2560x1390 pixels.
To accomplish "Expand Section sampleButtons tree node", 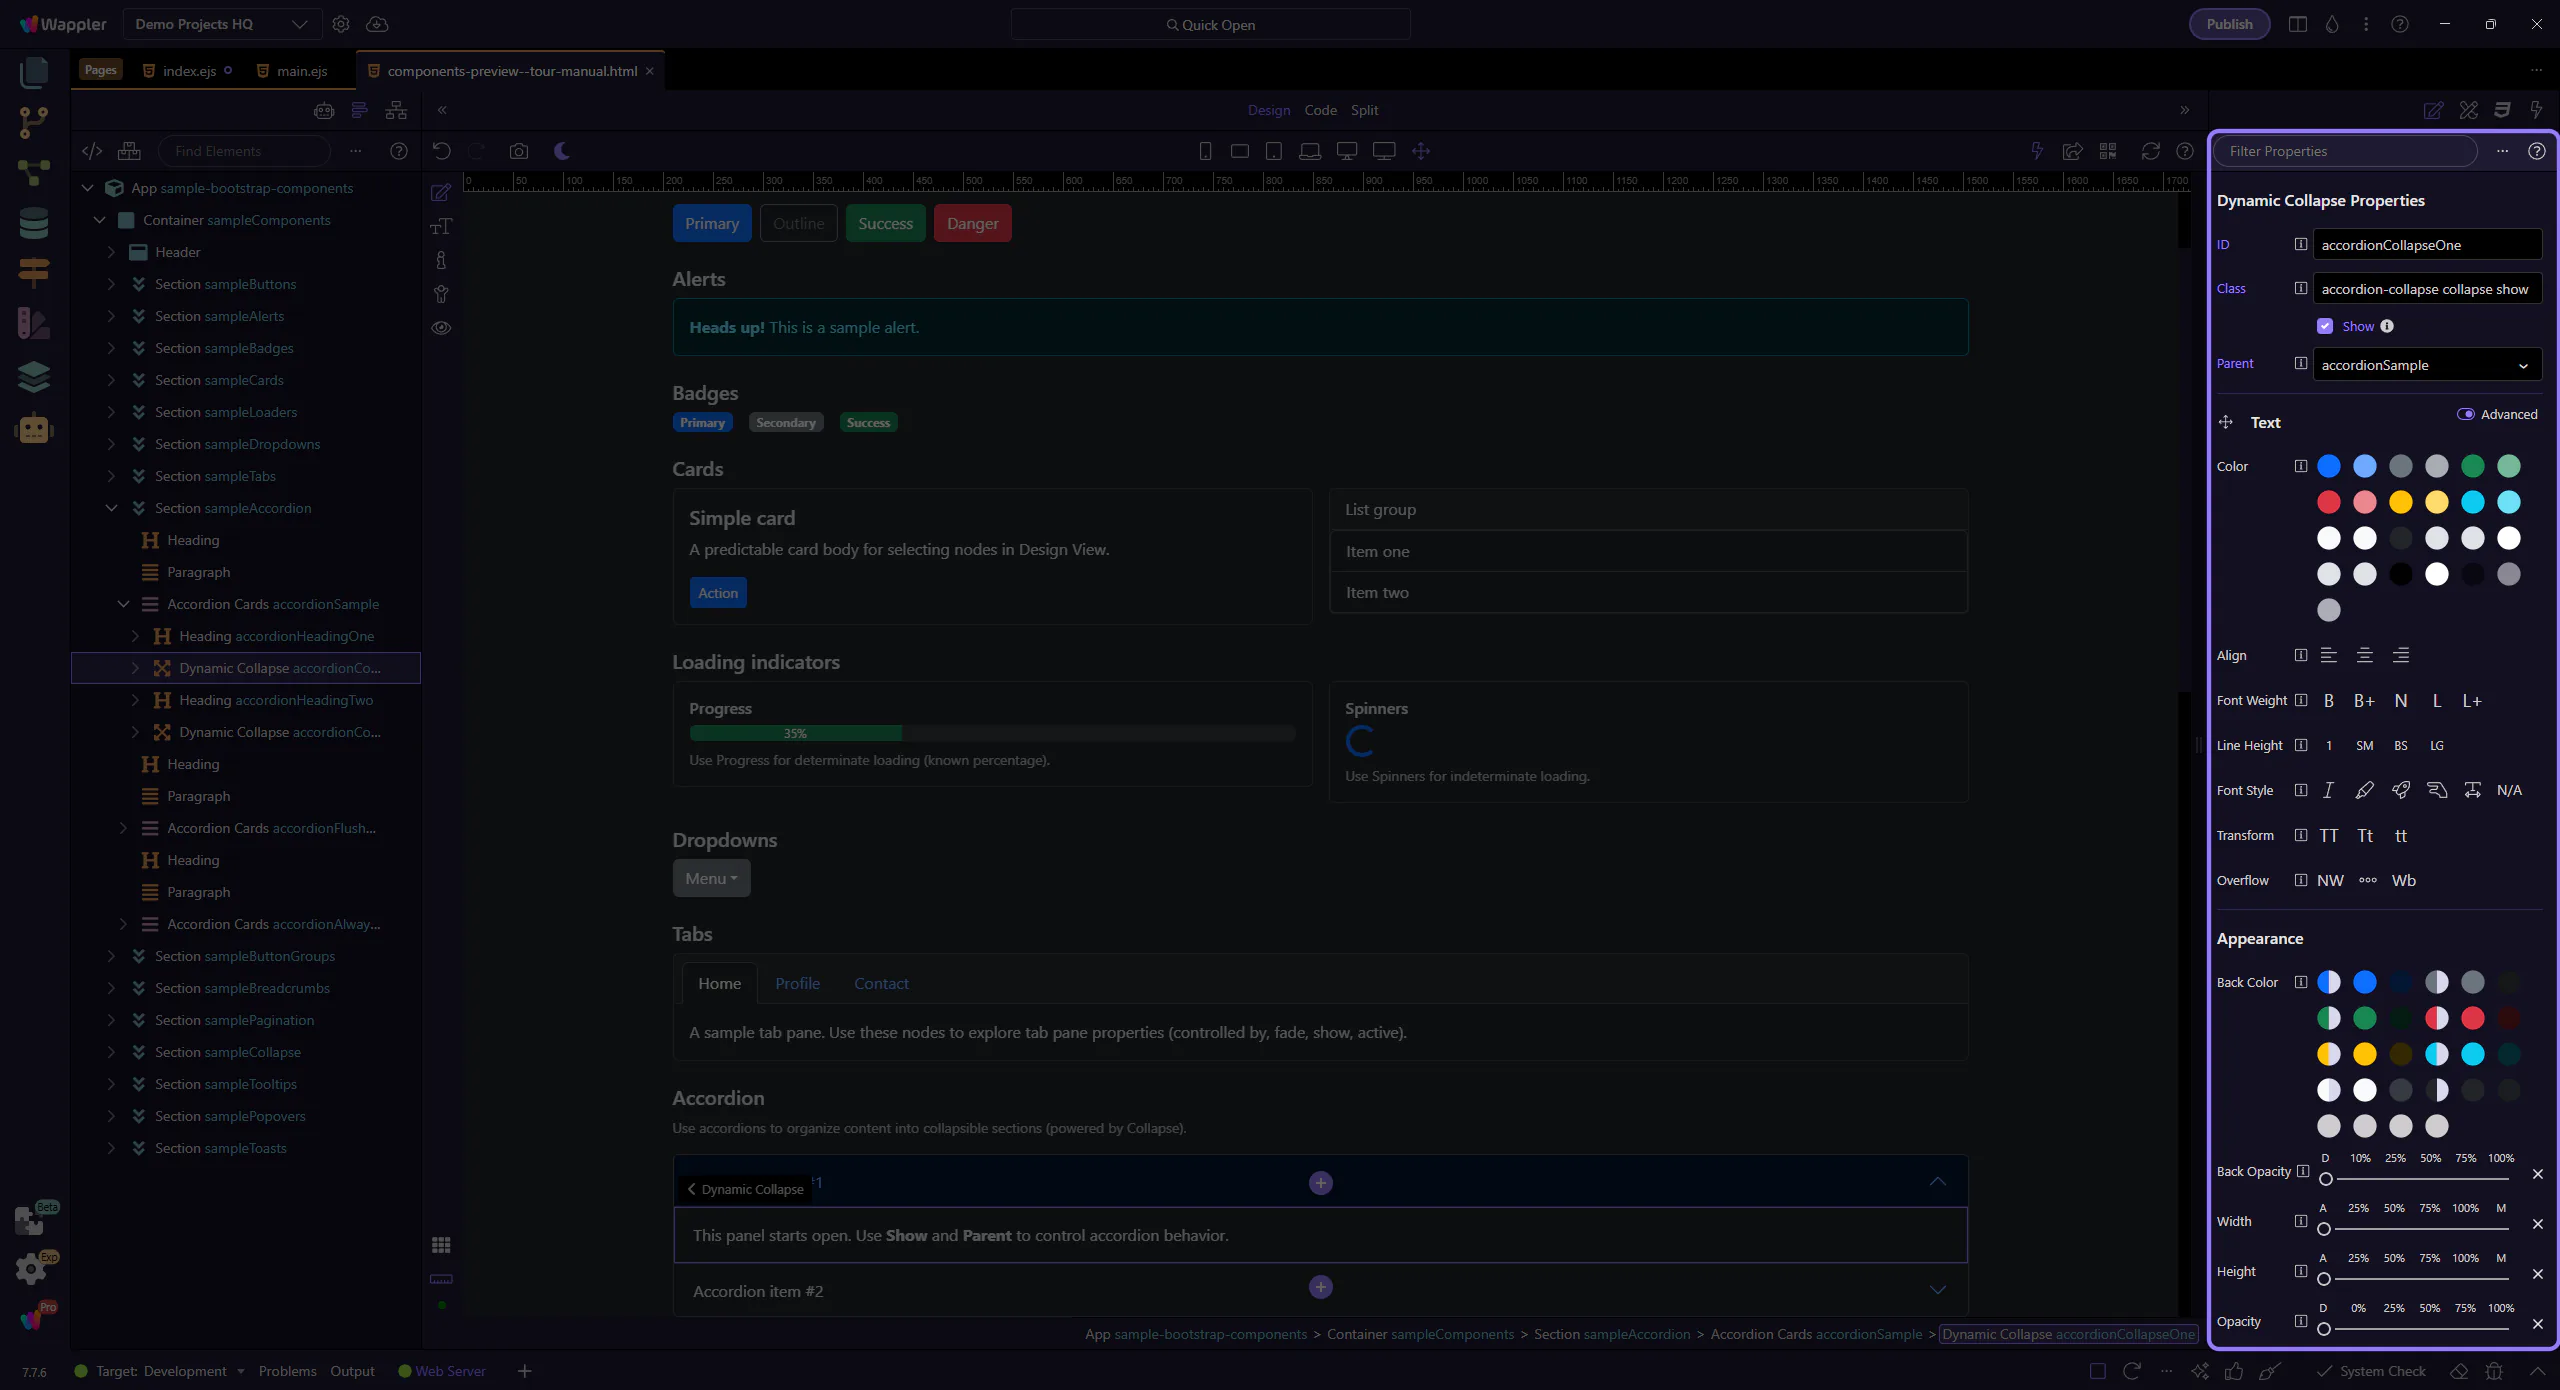I will click(x=112, y=284).
